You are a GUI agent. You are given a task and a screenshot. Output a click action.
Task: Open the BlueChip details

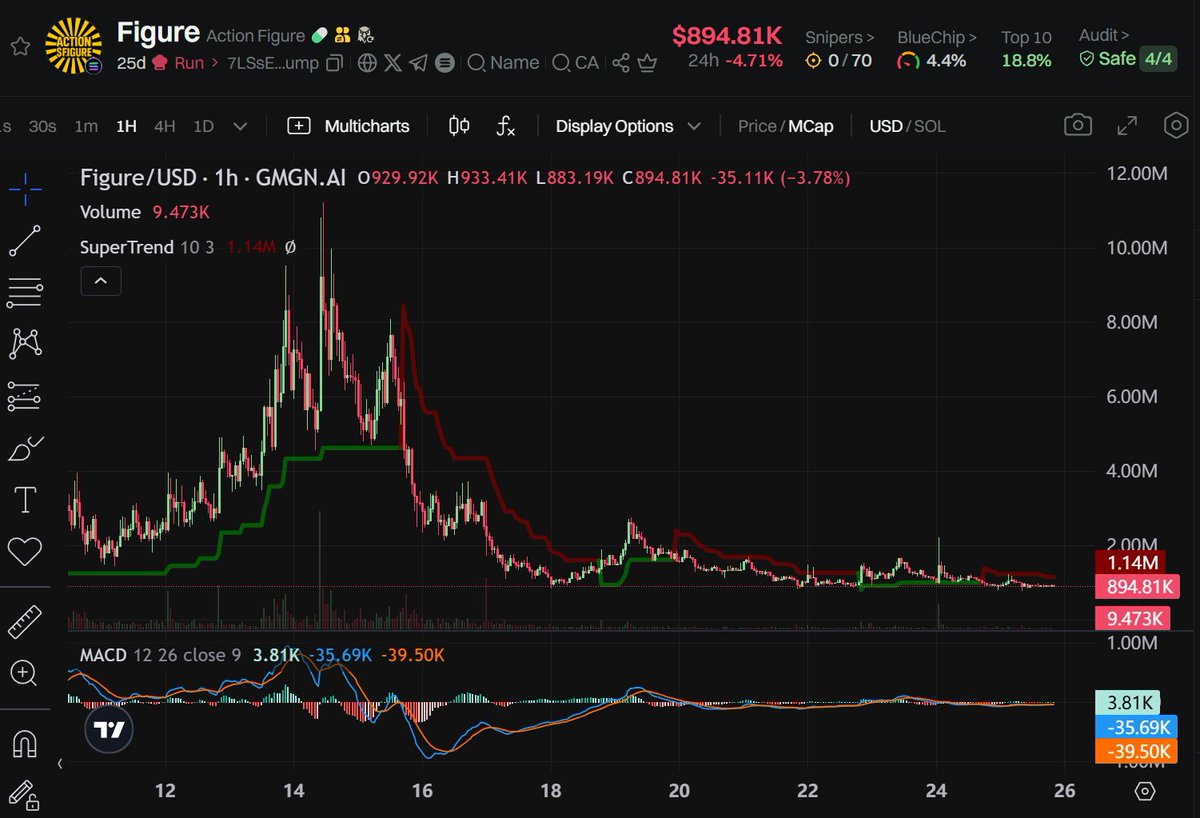(x=937, y=38)
